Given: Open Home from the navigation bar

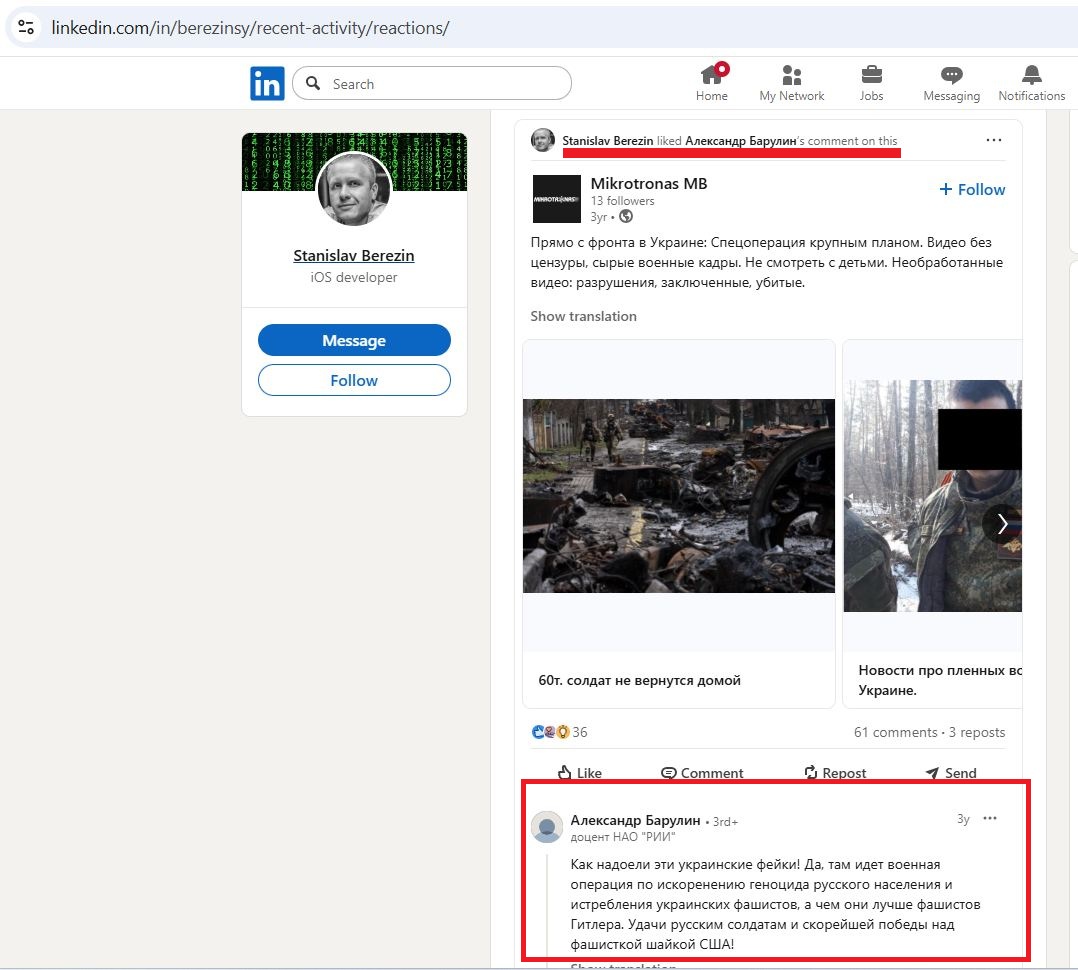Looking at the screenshot, I should (x=712, y=83).
